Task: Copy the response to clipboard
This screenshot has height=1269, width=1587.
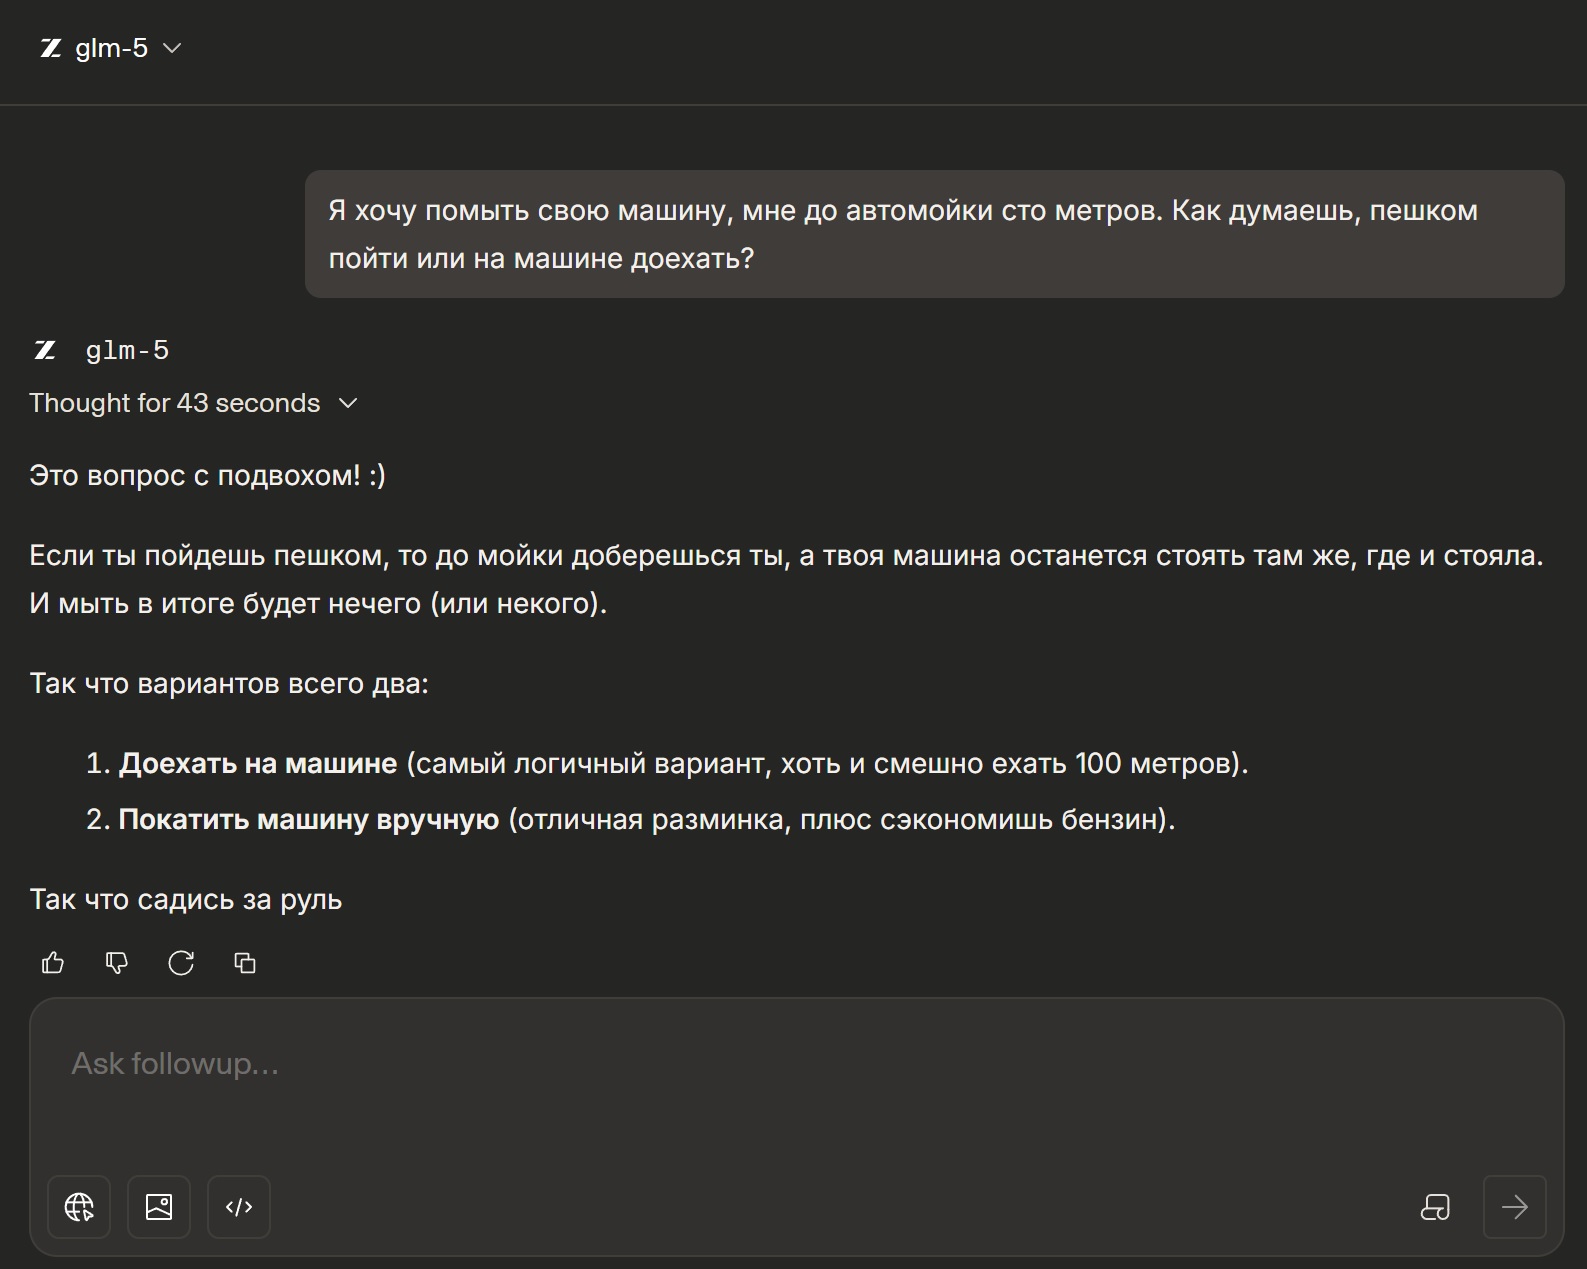Action: click(245, 963)
